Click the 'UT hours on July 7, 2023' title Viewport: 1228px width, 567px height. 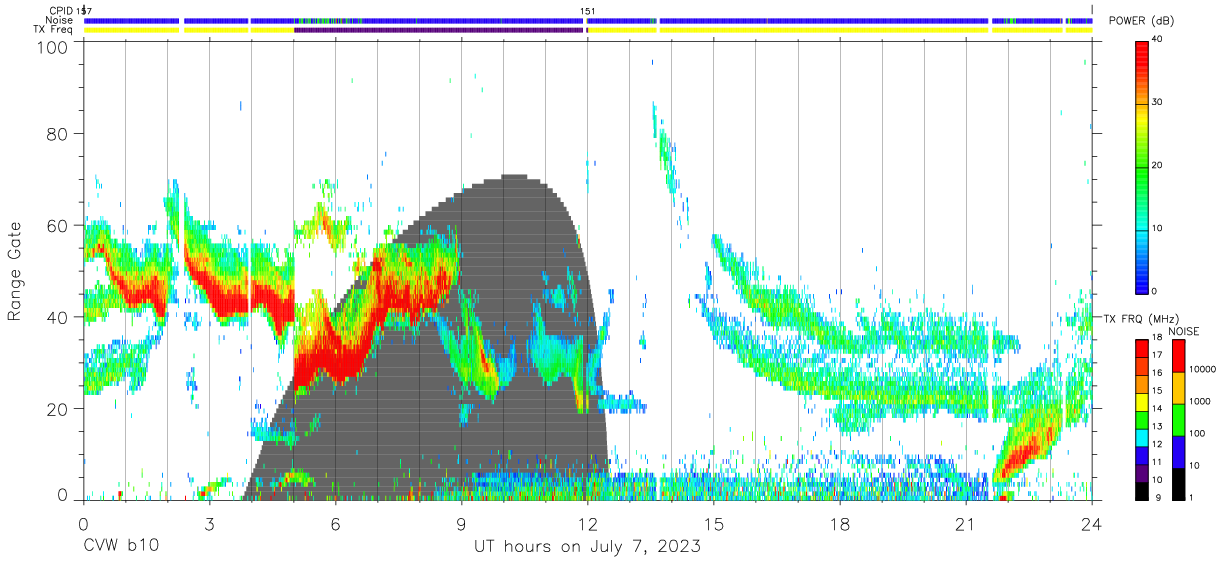[x=588, y=547]
